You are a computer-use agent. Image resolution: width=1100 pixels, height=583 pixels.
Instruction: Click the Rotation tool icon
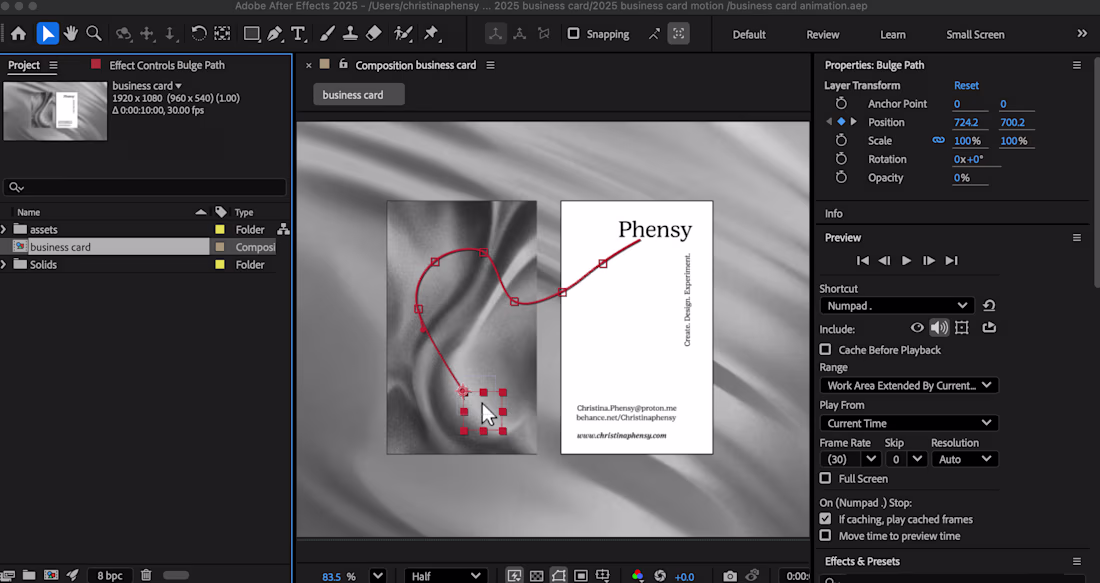point(199,34)
